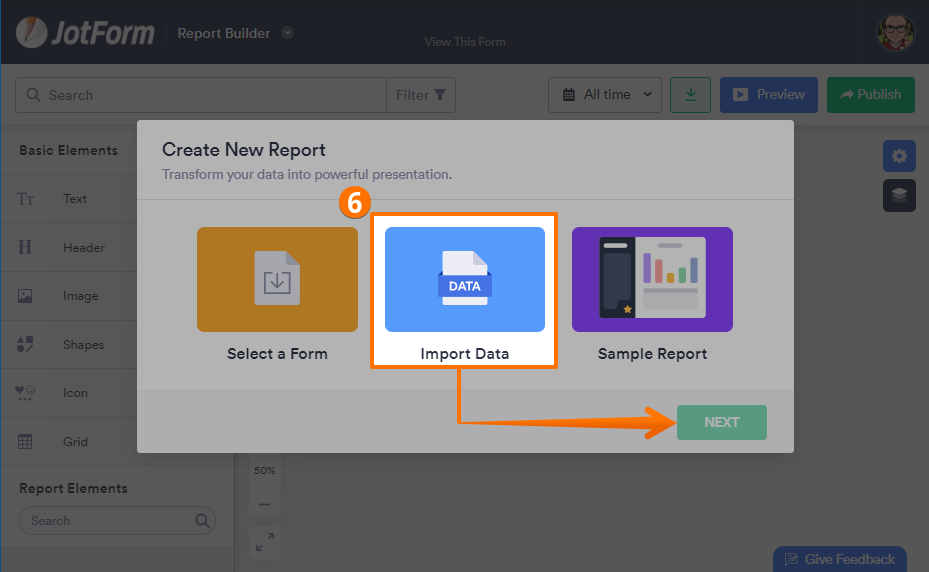Viewport: 929px width, 572px height.
Task: Open the Report Builder dropdown arrow
Action: [288, 33]
